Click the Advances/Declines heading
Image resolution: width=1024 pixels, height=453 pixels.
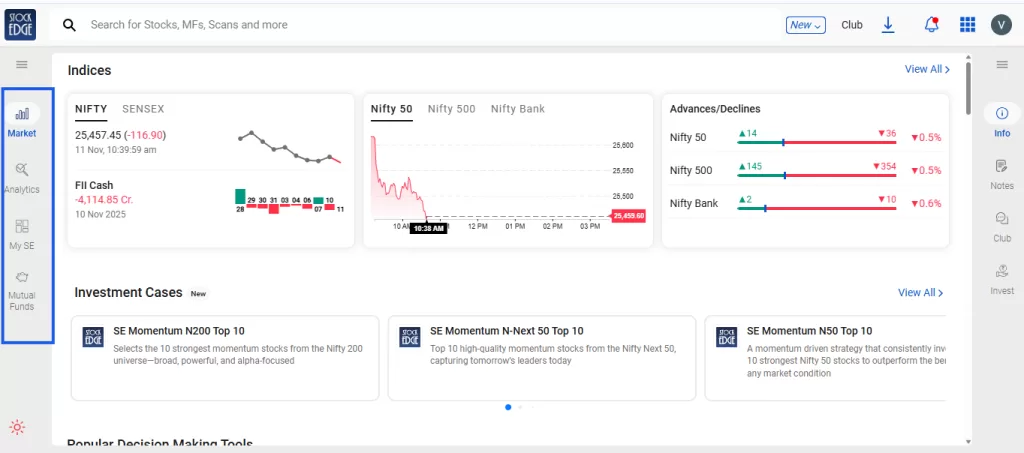click(x=715, y=109)
